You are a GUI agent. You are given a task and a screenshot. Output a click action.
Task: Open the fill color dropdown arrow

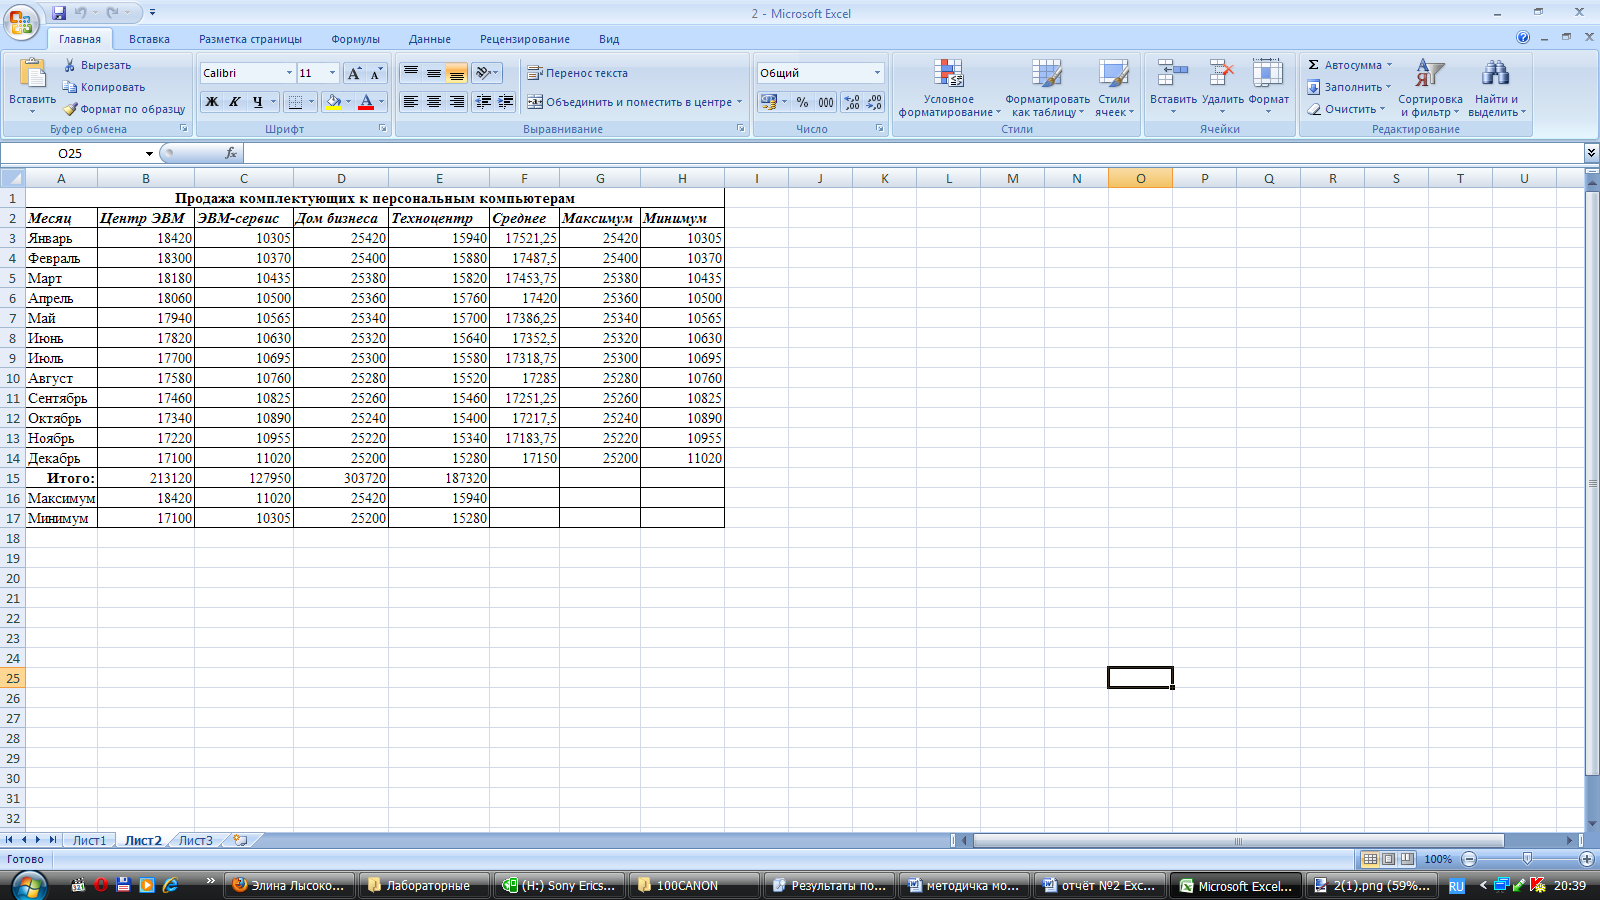(x=348, y=102)
